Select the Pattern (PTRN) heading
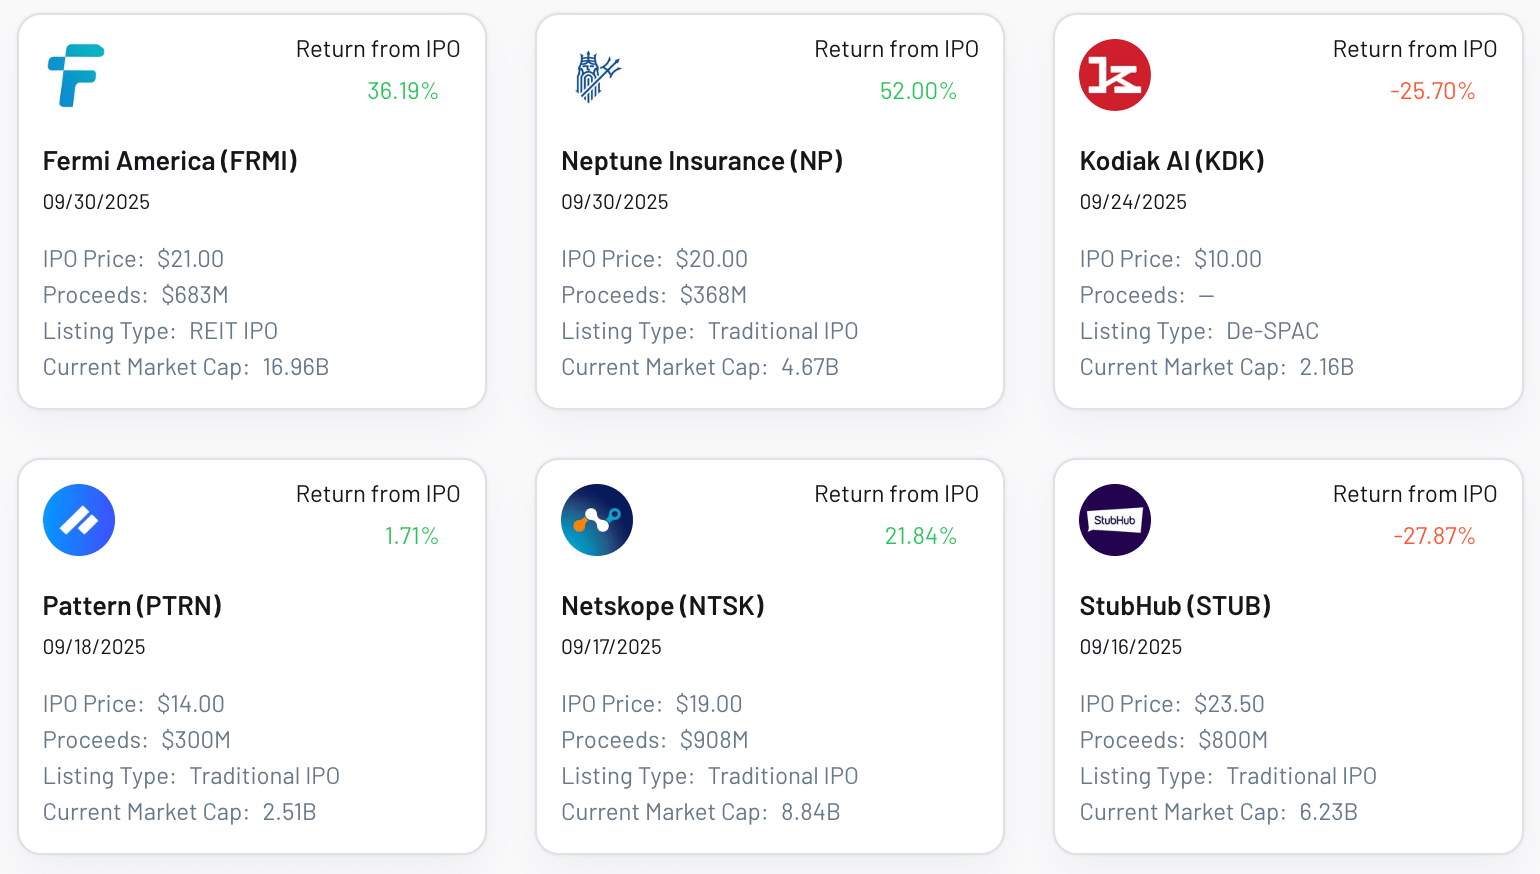 point(132,606)
